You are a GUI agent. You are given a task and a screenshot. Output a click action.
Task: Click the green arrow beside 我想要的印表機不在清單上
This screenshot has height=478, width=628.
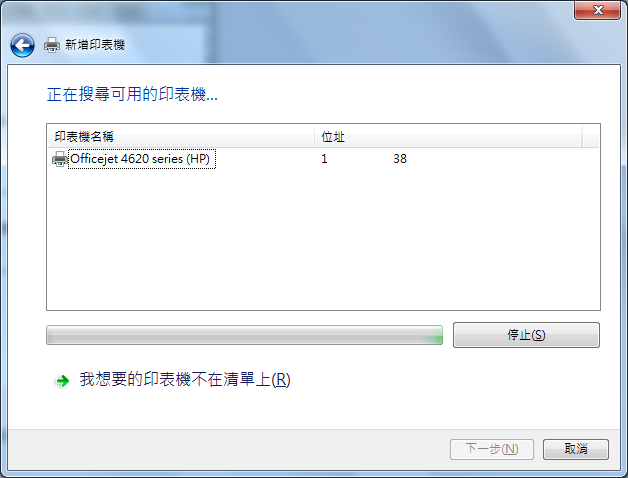pyautogui.click(x=62, y=381)
